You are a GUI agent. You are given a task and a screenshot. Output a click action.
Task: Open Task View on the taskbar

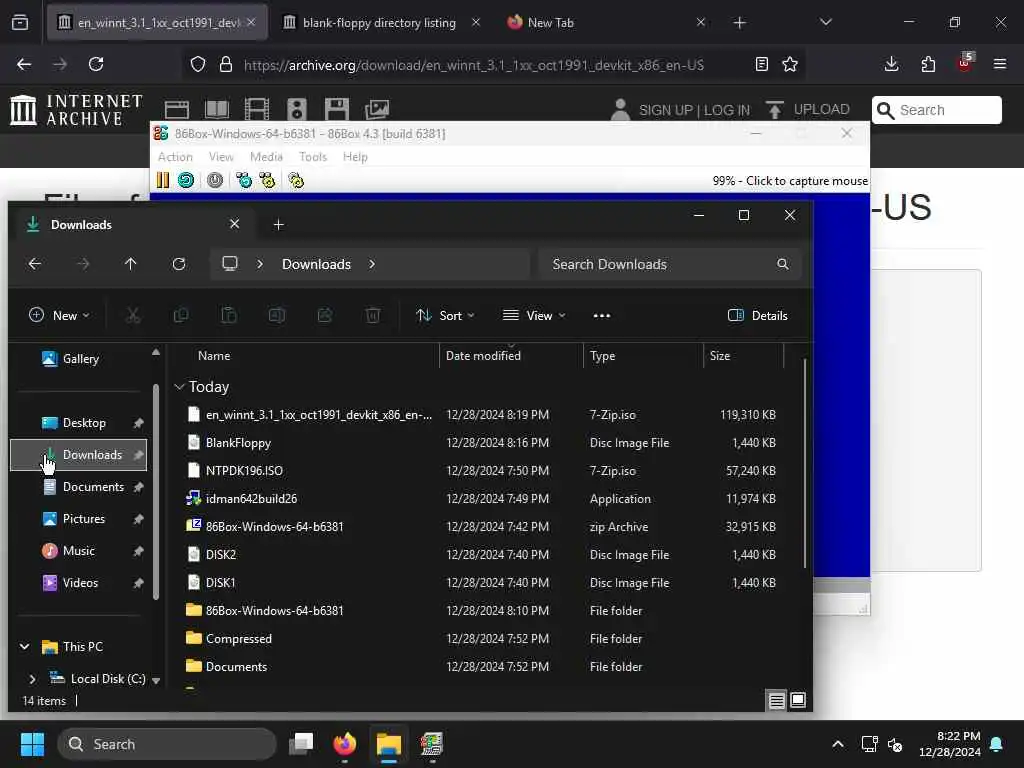(301, 744)
